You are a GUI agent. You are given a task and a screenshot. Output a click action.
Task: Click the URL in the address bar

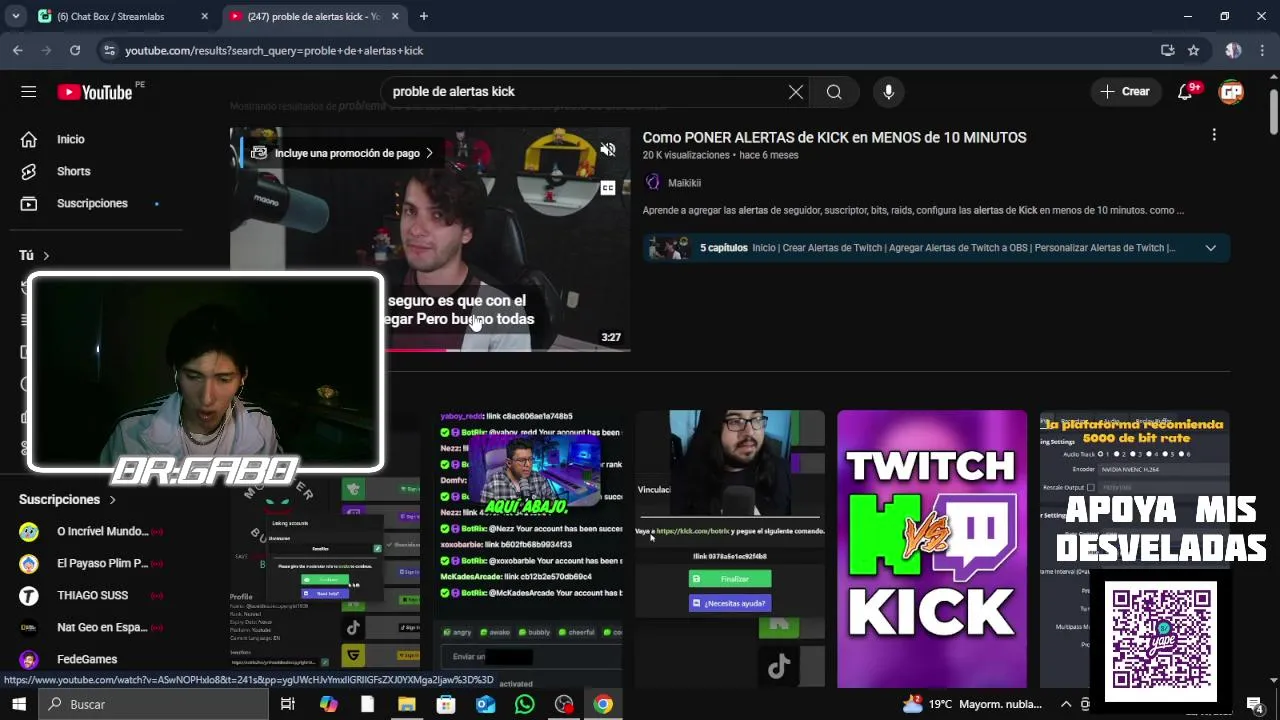click(274, 50)
